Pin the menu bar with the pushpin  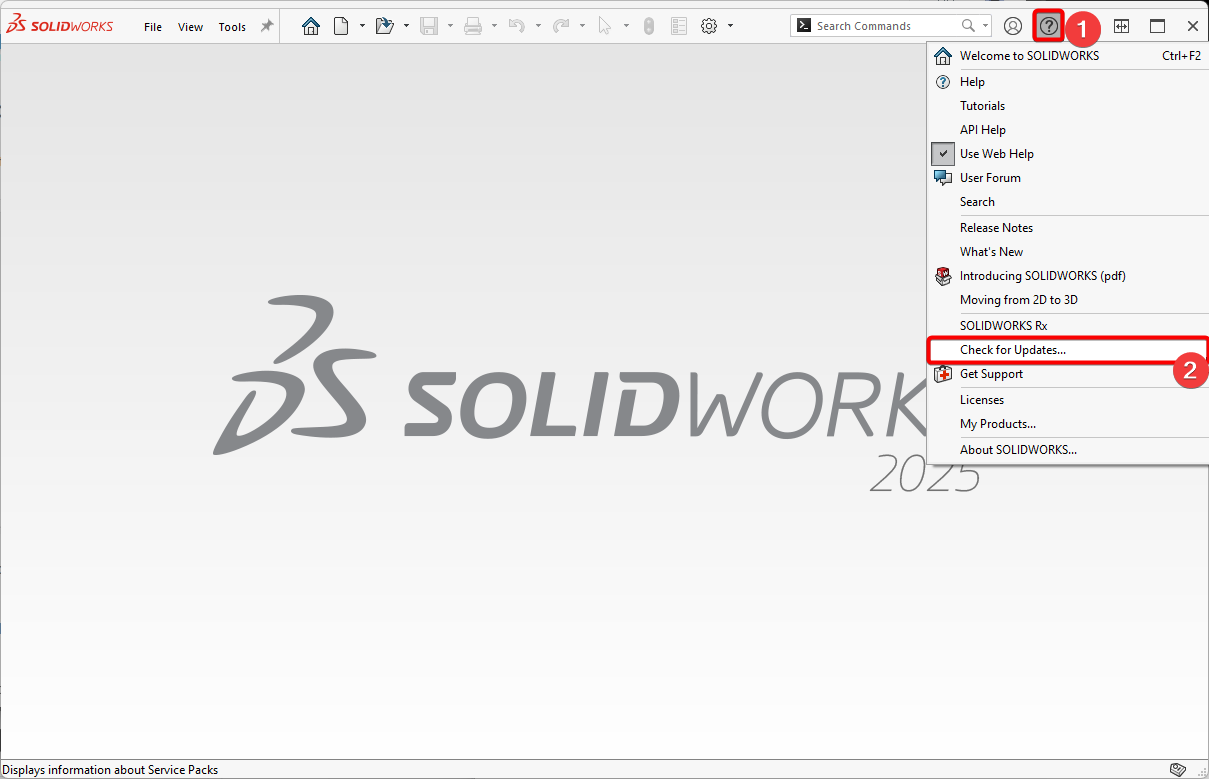(269, 26)
